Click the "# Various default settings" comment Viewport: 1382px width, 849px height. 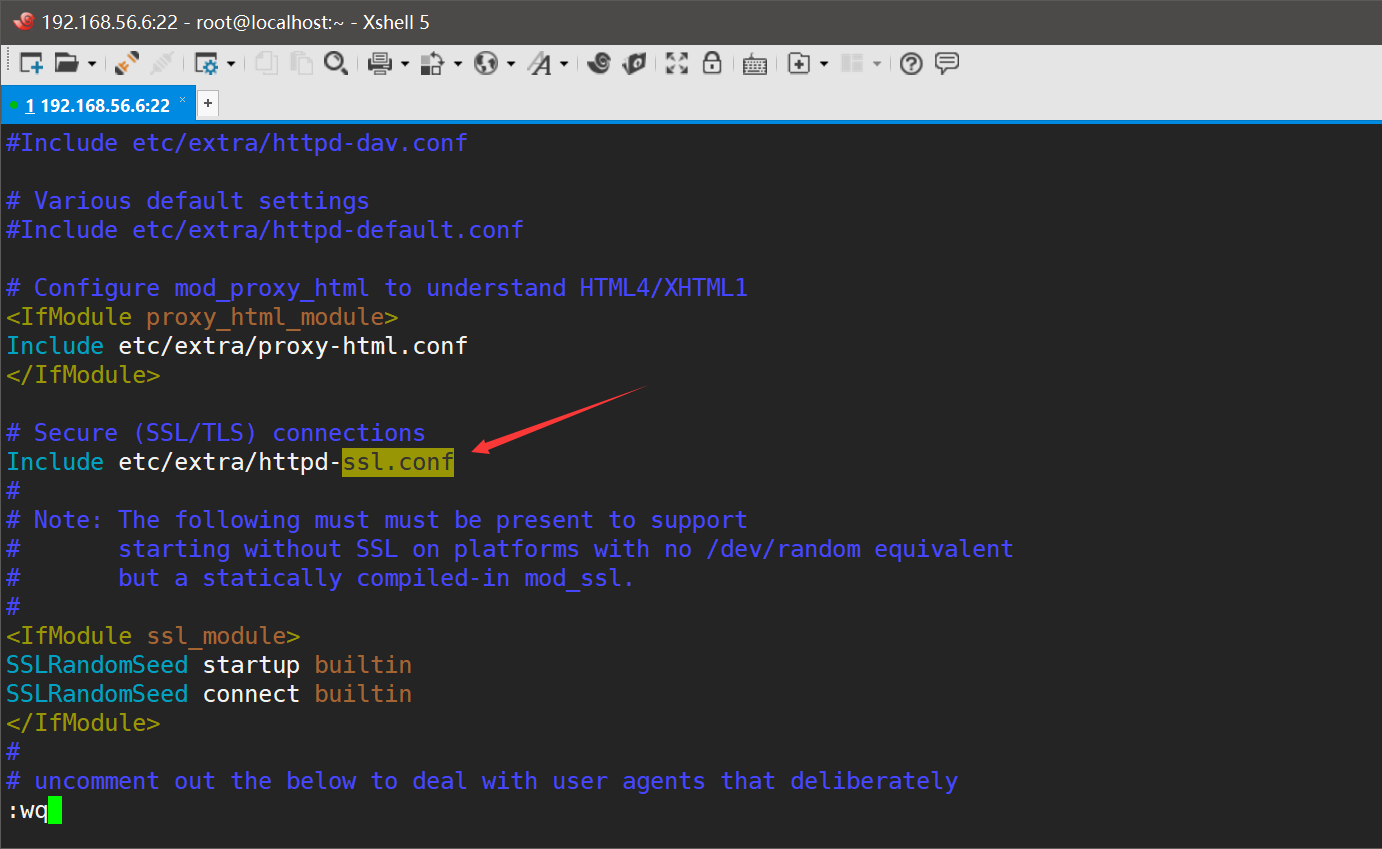click(188, 201)
